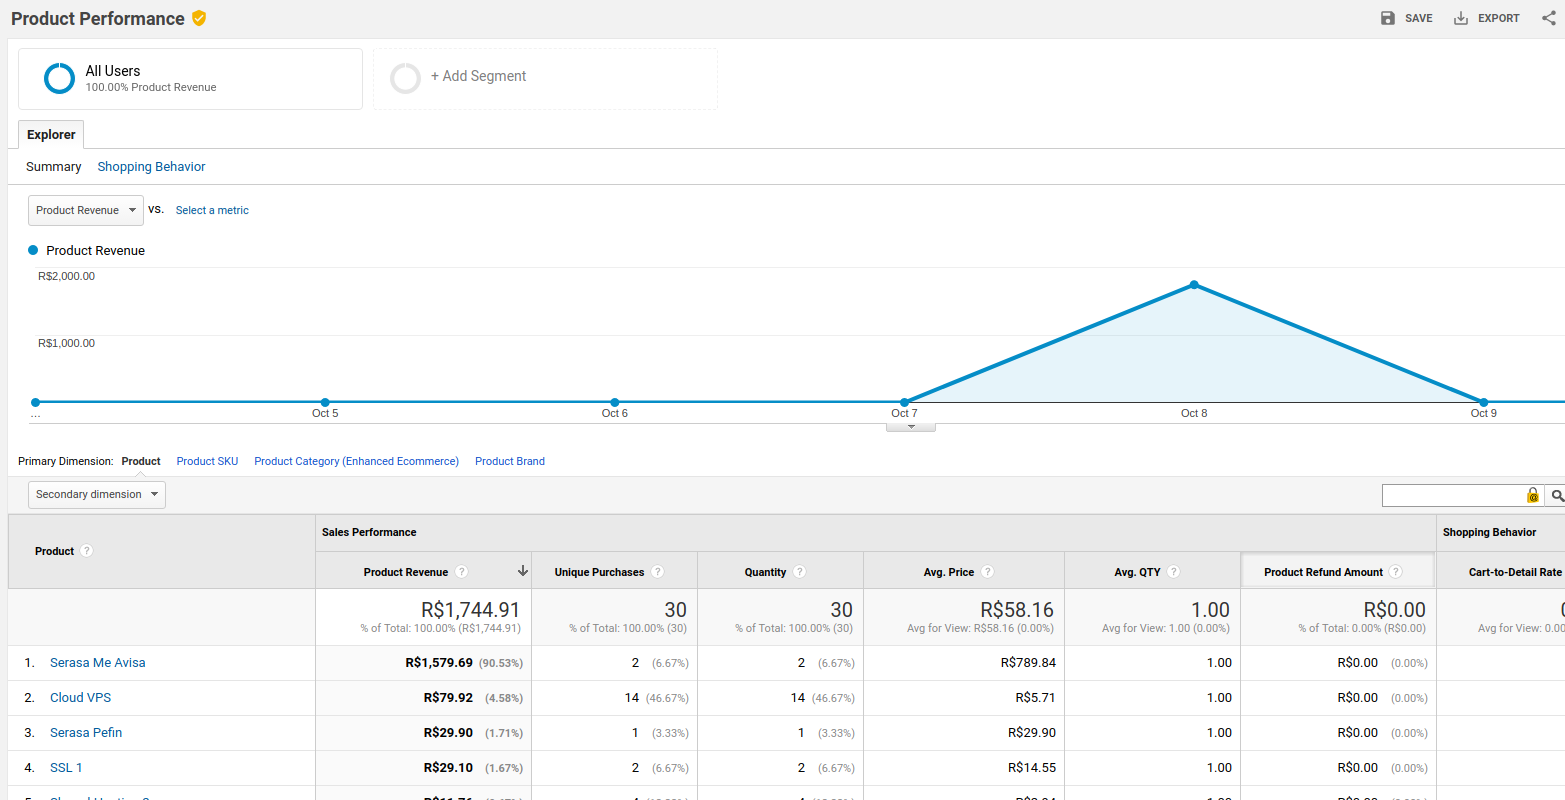Click the share icon in header
This screenshot has width=1565, height=800.
(1549, 18)
